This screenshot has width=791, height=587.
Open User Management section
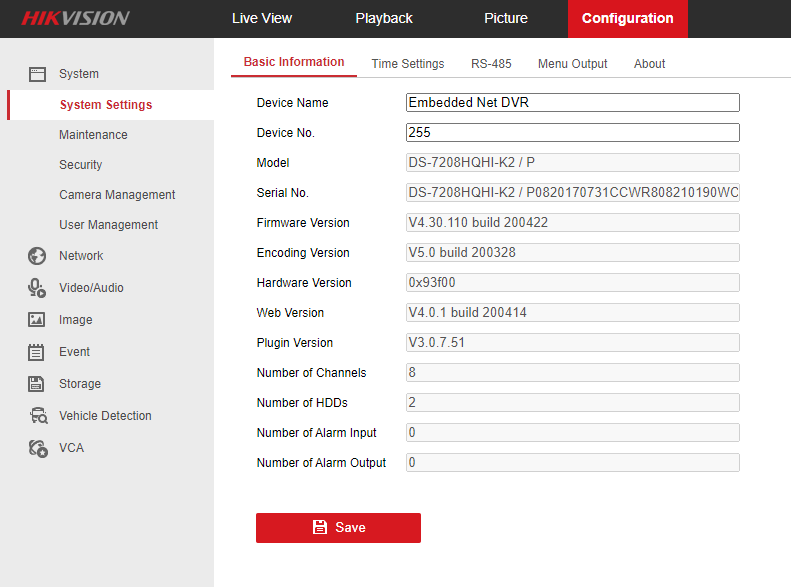pyautogui.click(x=108, y=225)
